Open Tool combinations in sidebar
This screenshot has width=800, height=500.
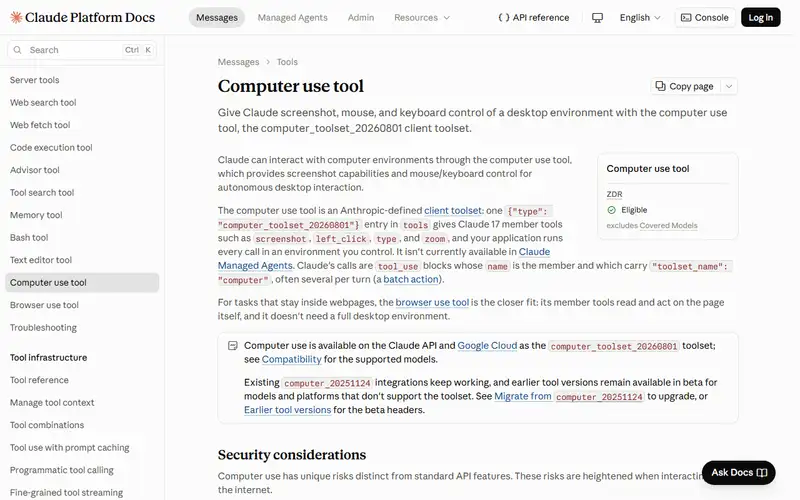(47, 425)
